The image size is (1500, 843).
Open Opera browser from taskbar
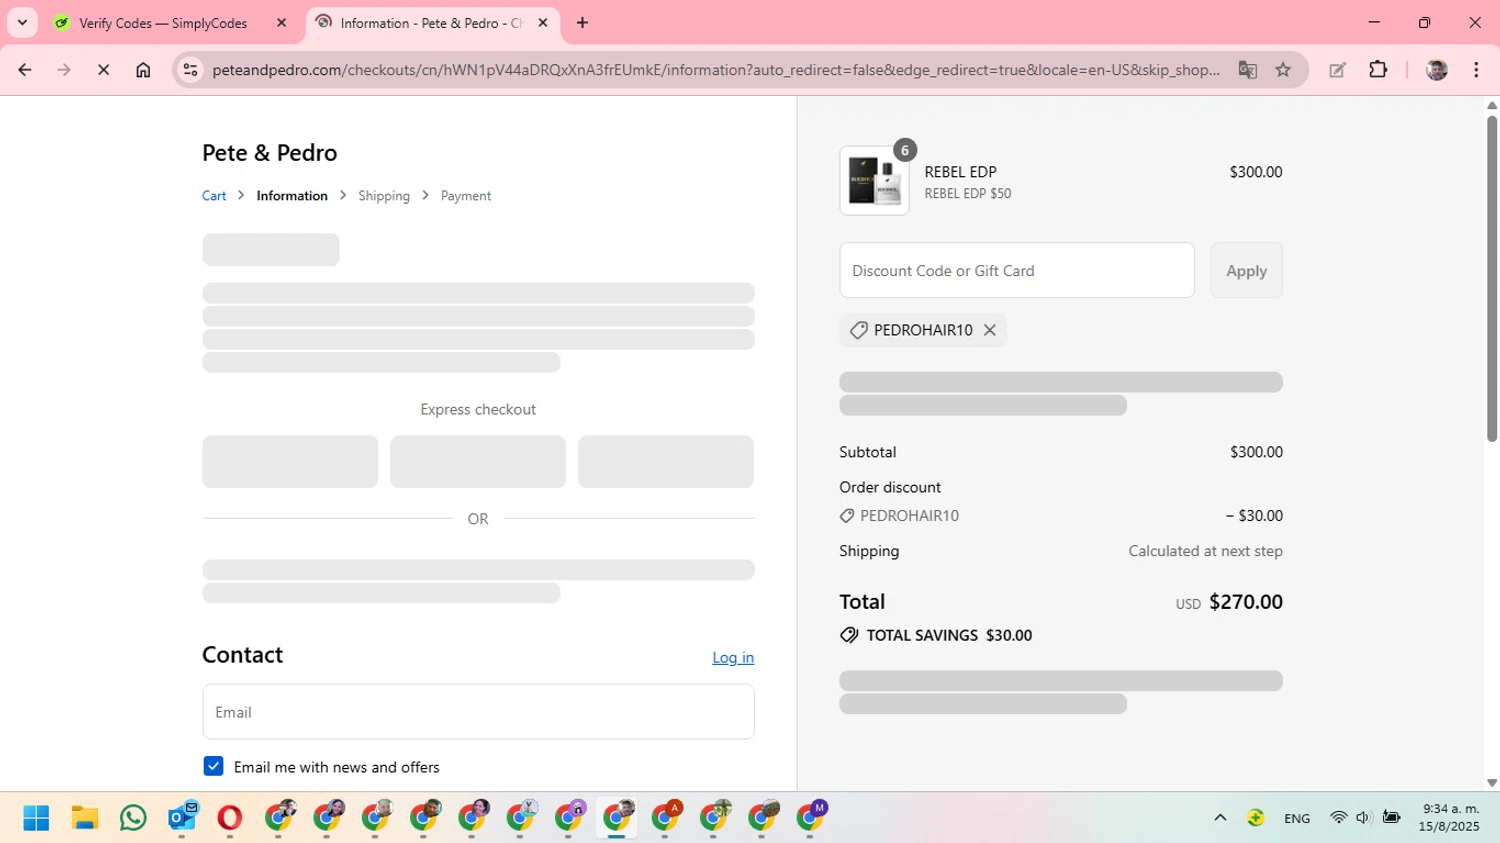230,818
